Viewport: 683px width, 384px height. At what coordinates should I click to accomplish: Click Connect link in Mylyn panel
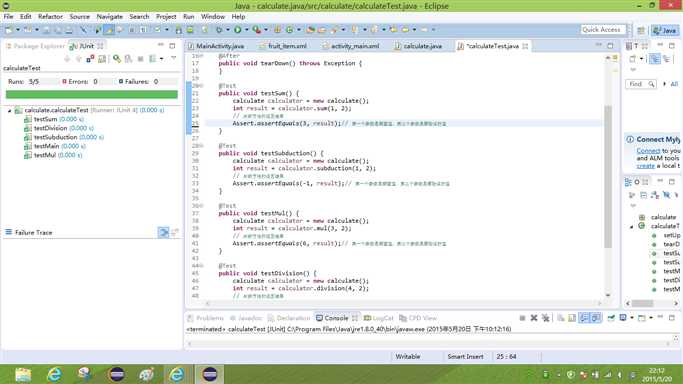pos(648,151)
